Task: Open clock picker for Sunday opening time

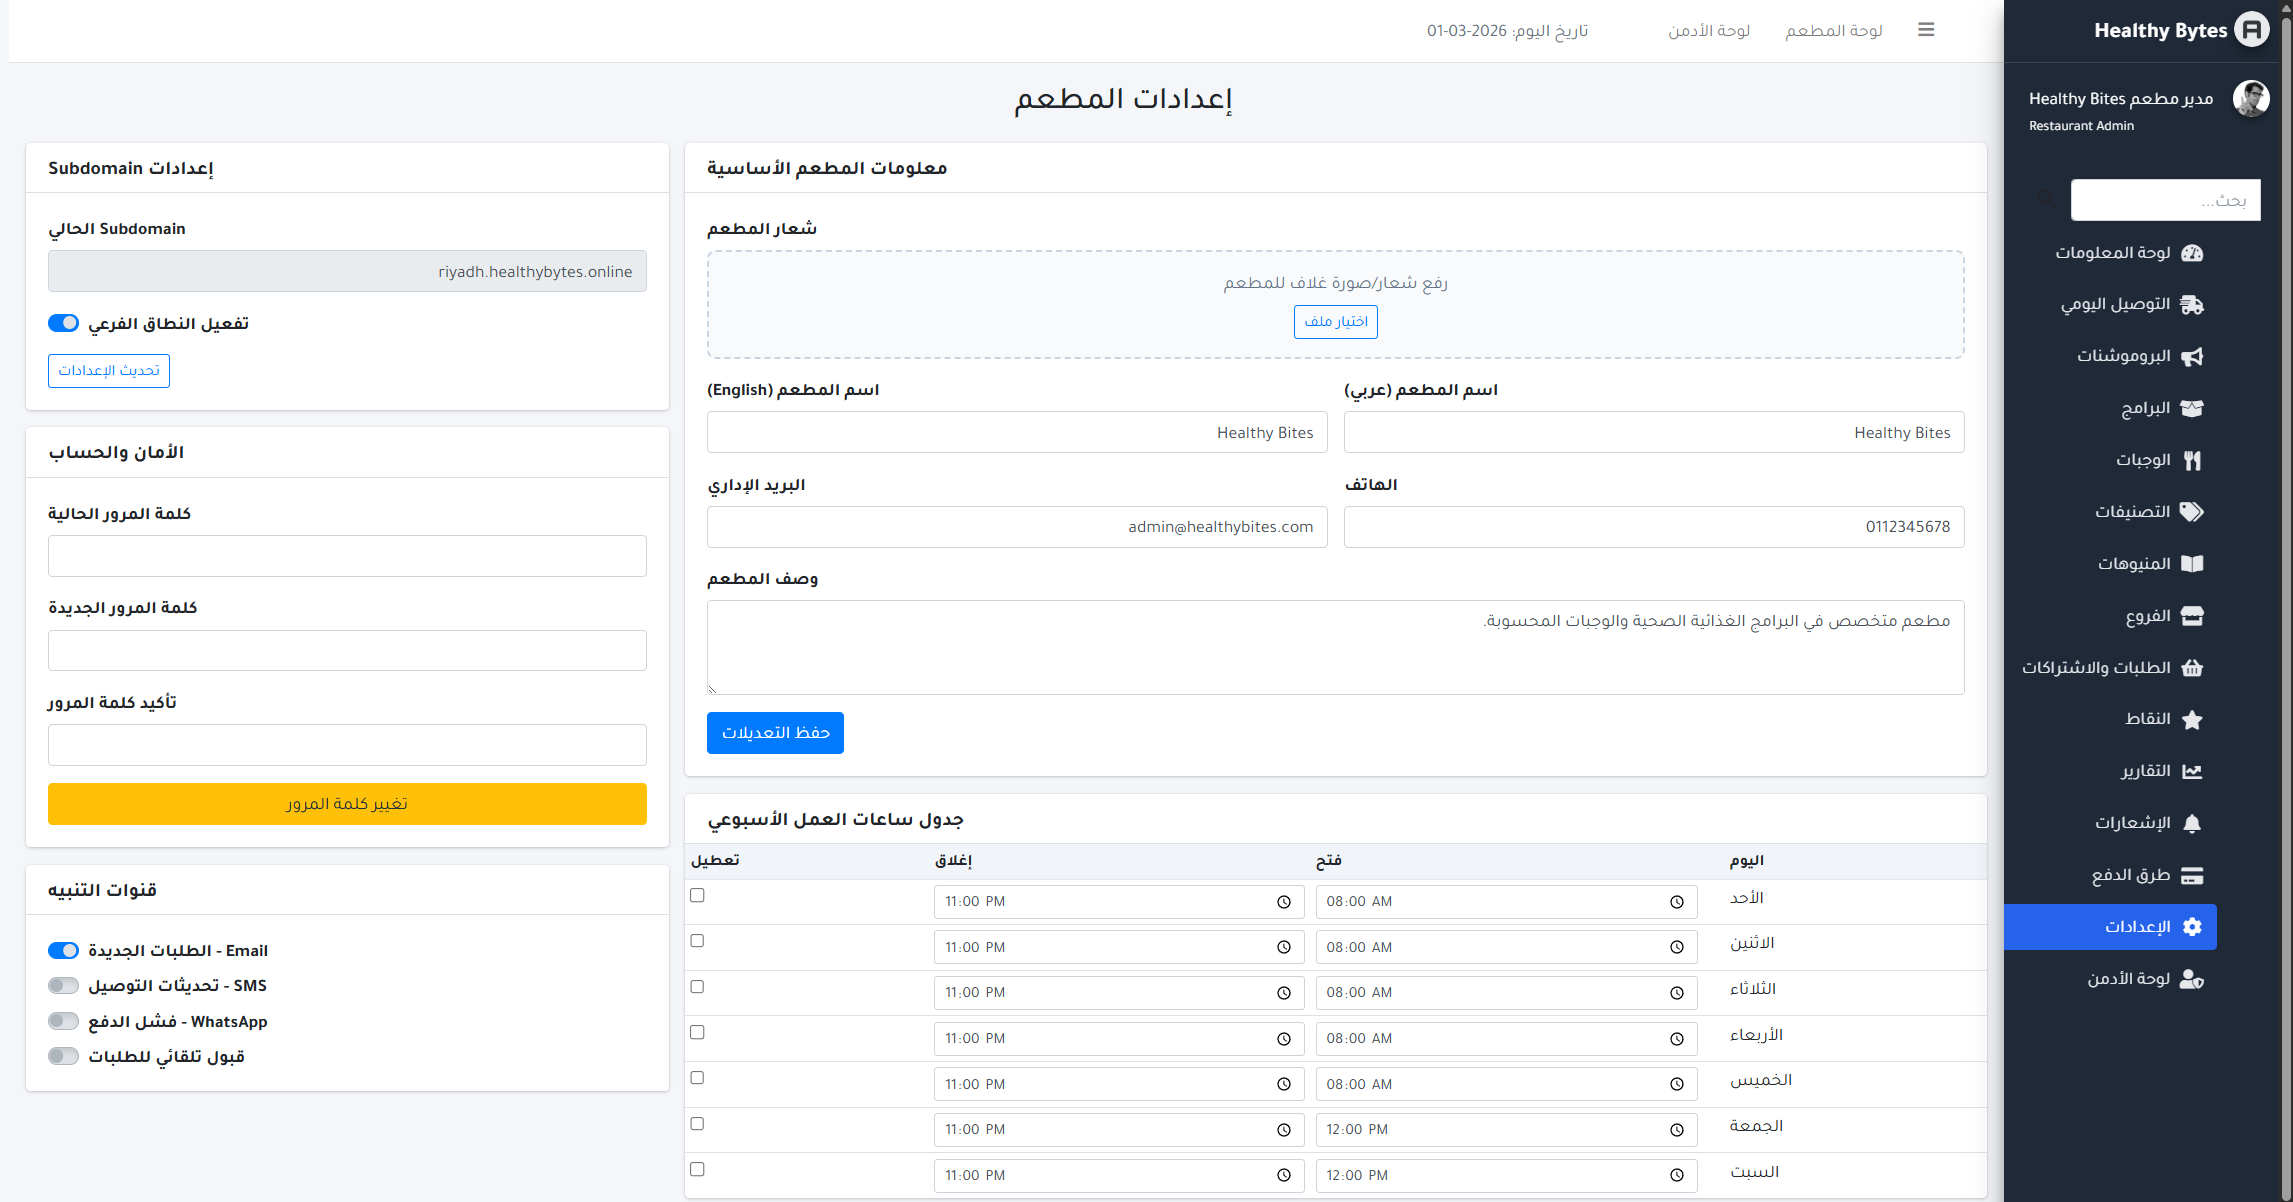Action: click(1676, 902)
